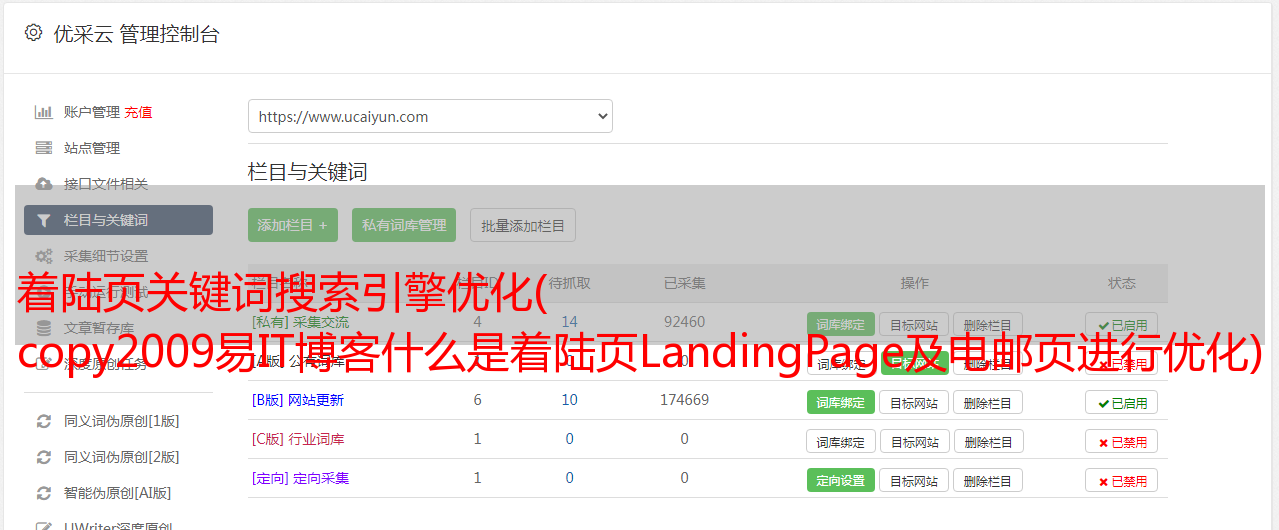Open 智能伪原创[AI版] sidebar entry
This screenshot has height=530, width=1279.
point(118,493)
